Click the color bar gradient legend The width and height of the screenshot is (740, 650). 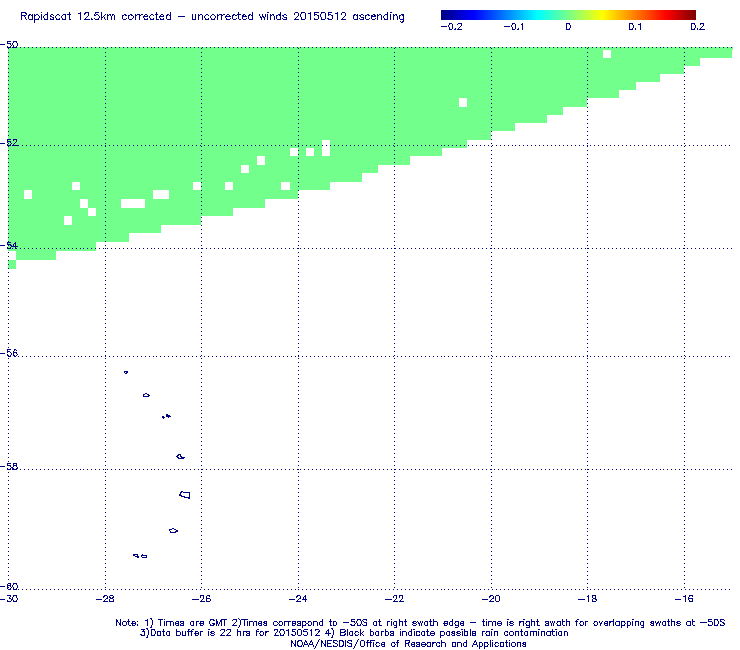pyautogui.click(x=568, y=15)
